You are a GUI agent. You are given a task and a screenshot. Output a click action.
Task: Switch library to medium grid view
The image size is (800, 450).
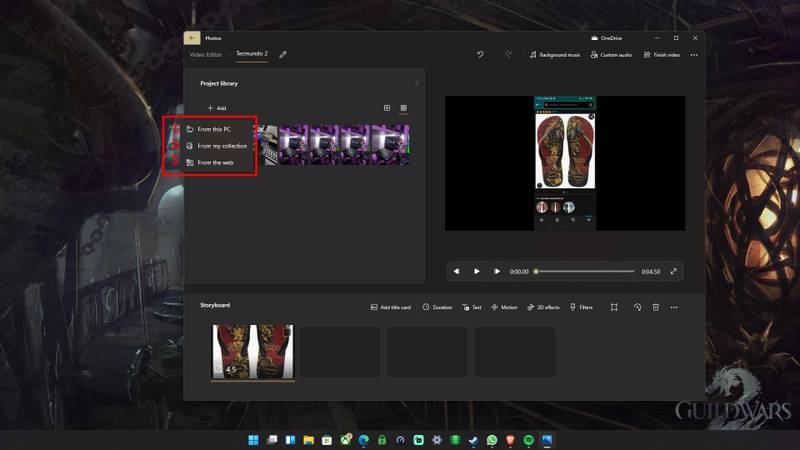387,108
